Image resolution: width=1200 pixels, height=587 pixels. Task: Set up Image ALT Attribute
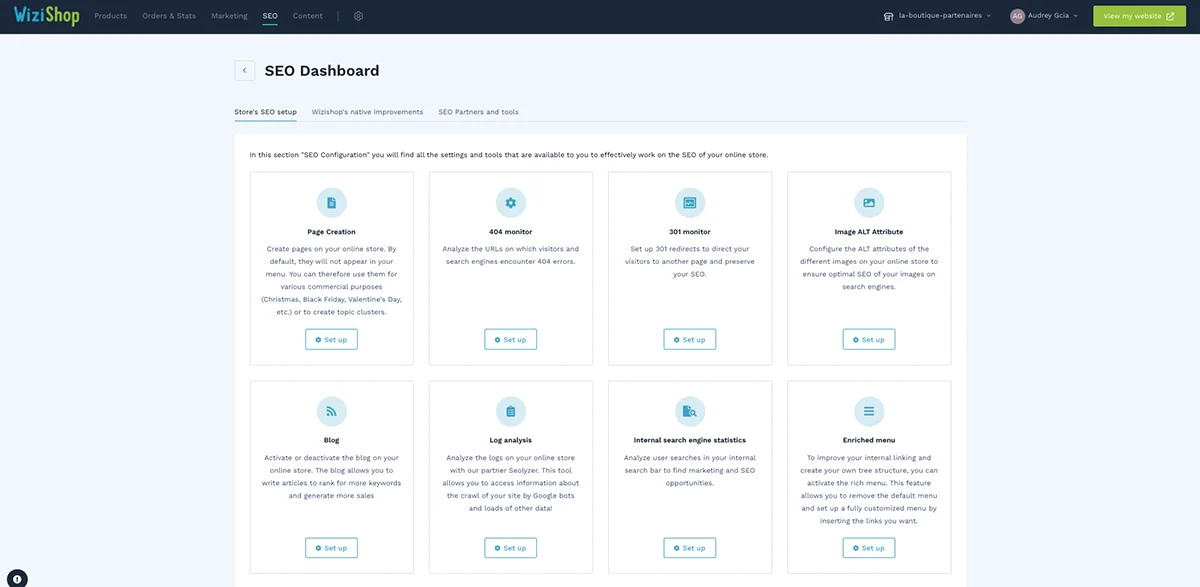869,339
